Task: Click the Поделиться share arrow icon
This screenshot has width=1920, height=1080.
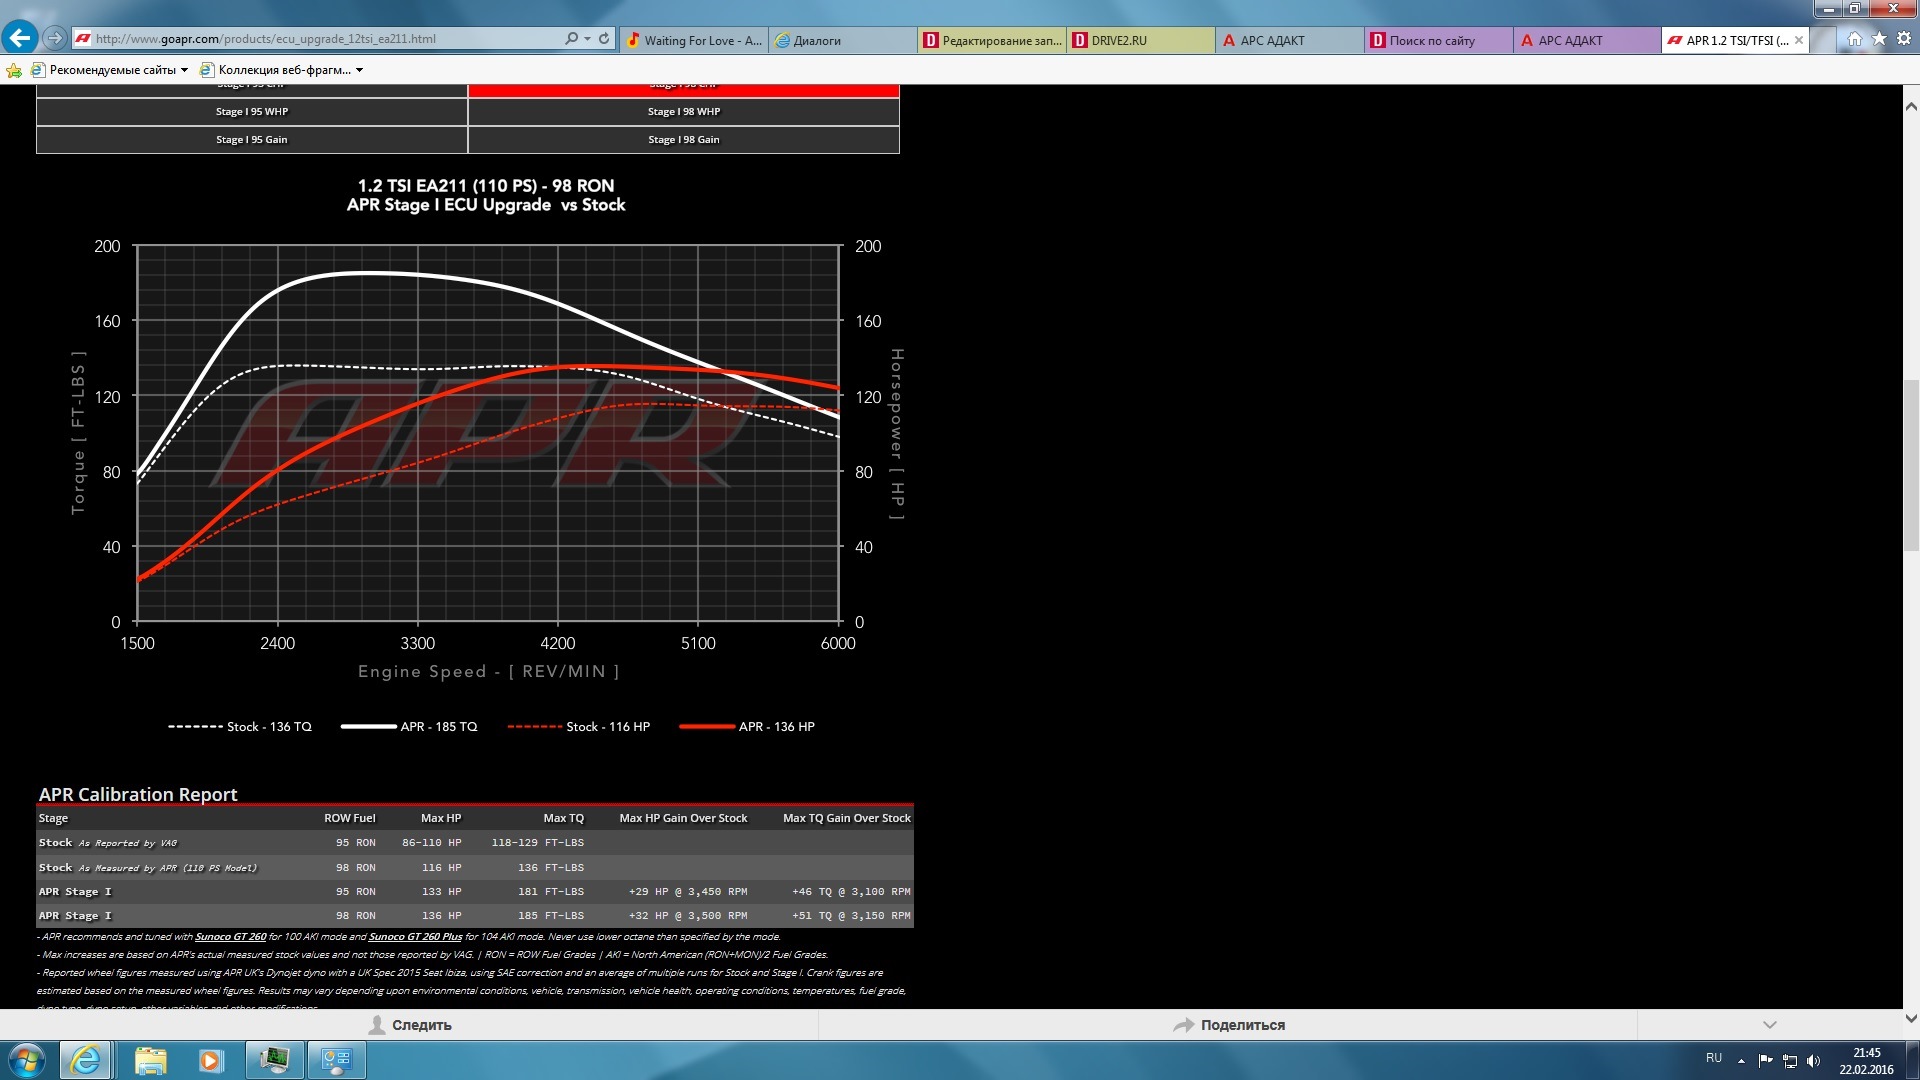Action: coord(1184,1025)
